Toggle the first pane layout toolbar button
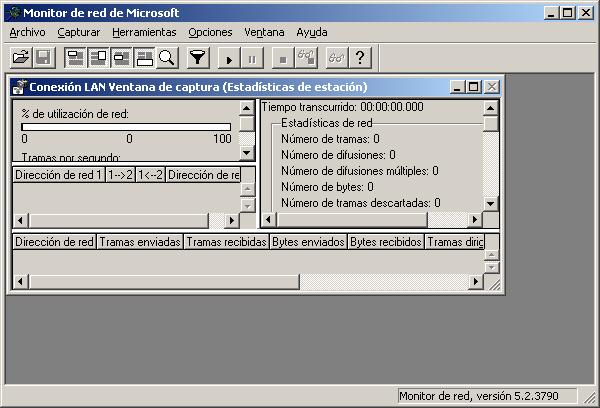 coord(76,58)
